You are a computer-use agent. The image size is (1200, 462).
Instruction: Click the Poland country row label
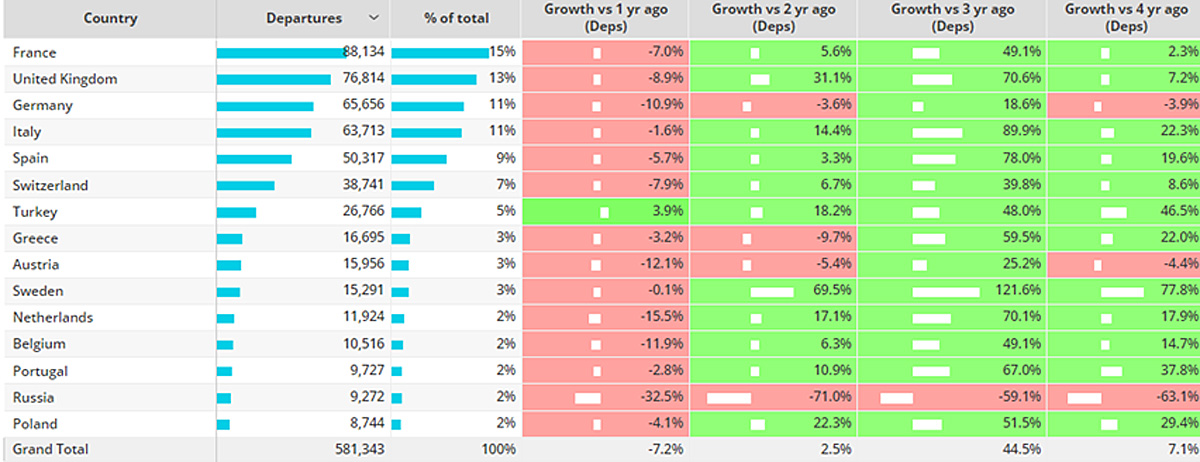[x=35, y=423]
